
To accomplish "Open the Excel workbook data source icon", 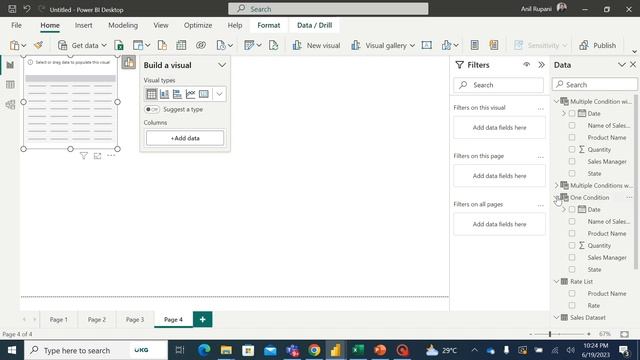I will (119, 45).
